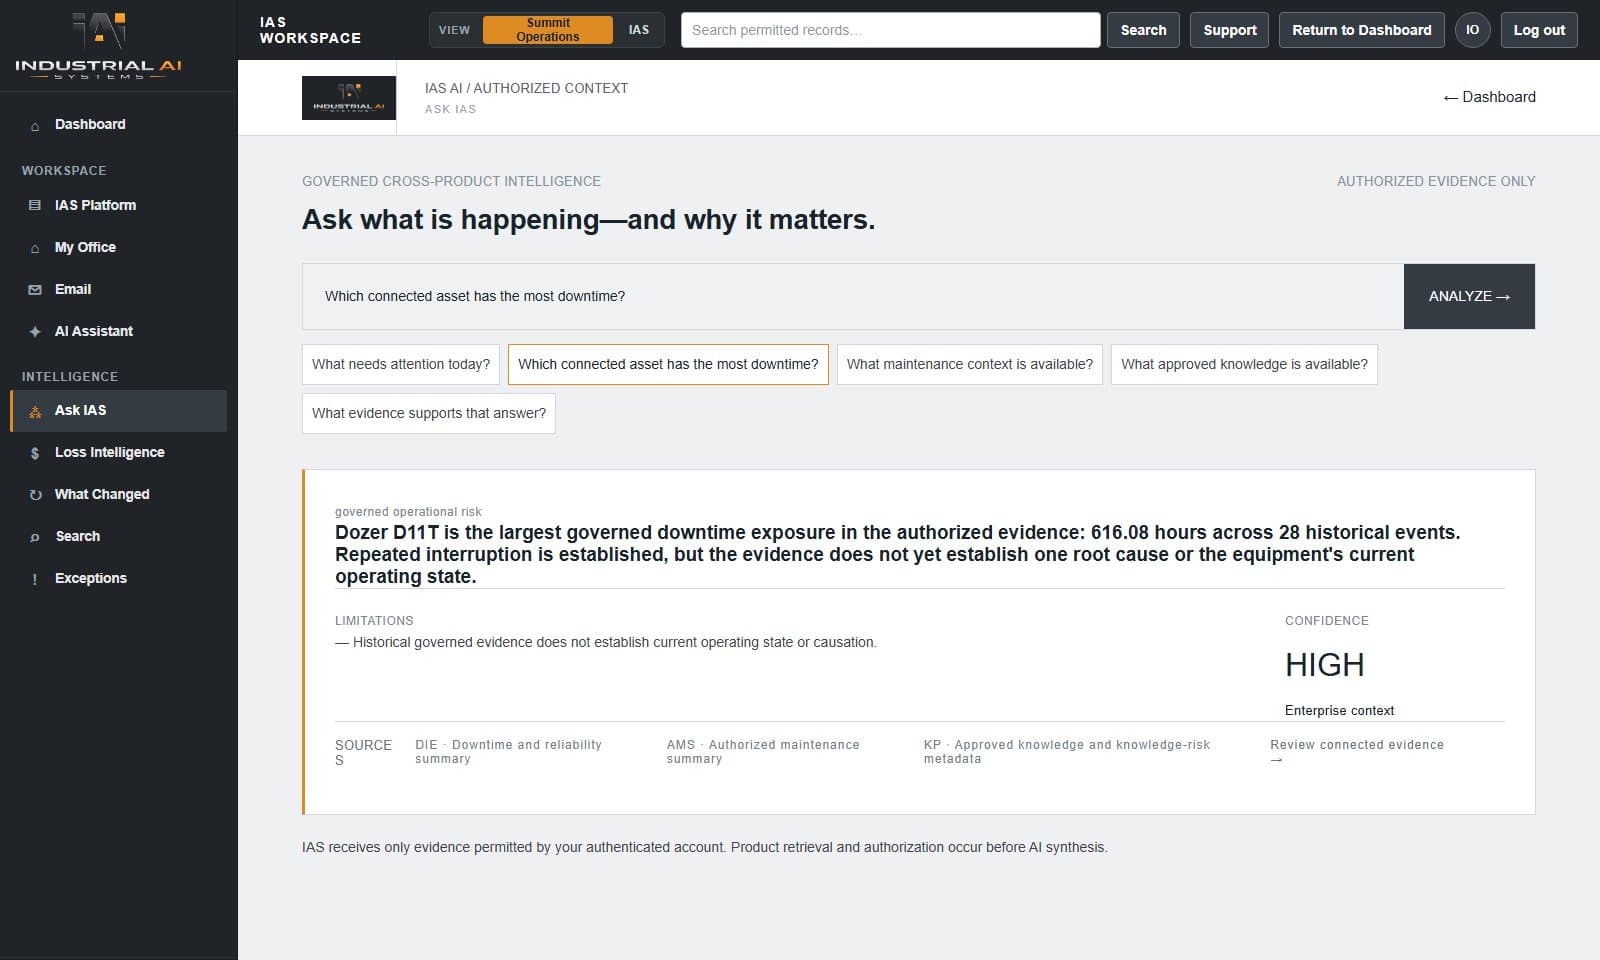Click the Industrial AI Systems sidebar logo
1600x960 pixels.
[98, 45]
